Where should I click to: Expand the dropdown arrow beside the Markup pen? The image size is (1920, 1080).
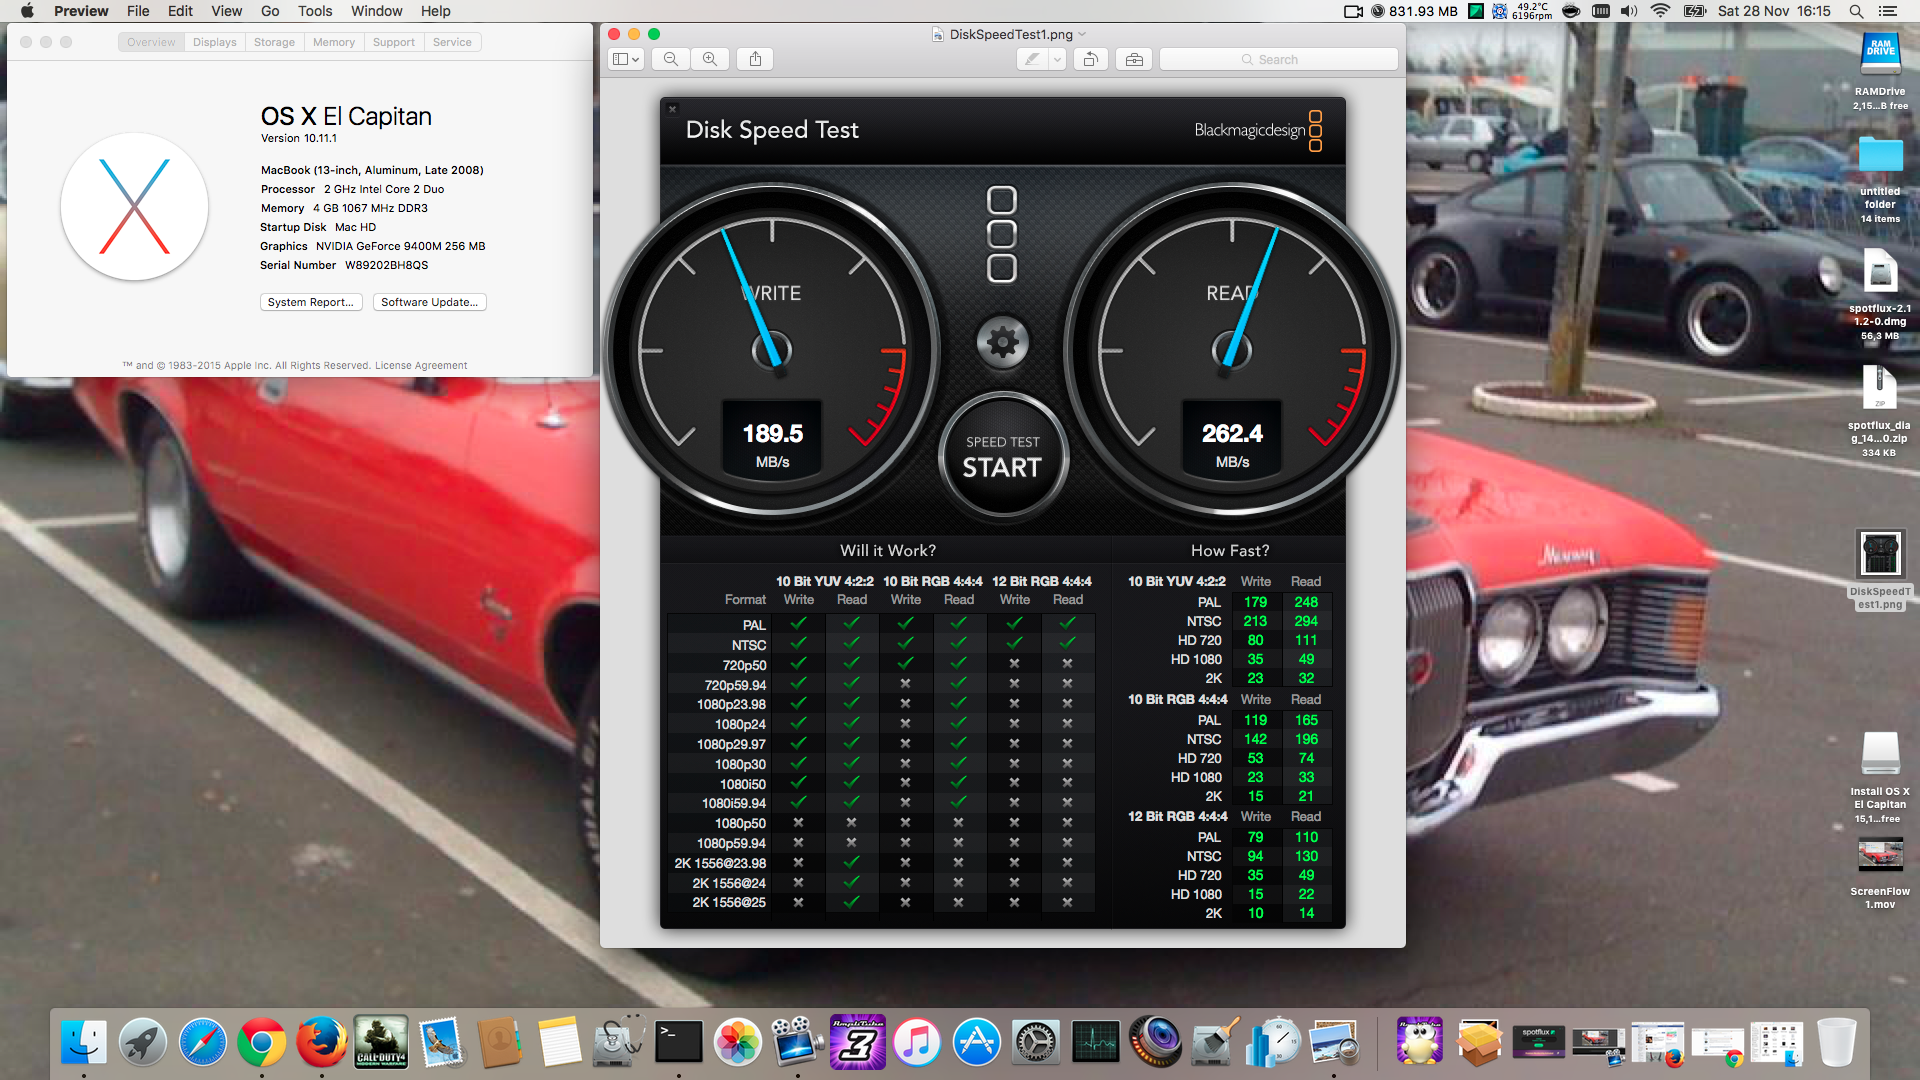pyautogui.click(x=1057, y=59)
